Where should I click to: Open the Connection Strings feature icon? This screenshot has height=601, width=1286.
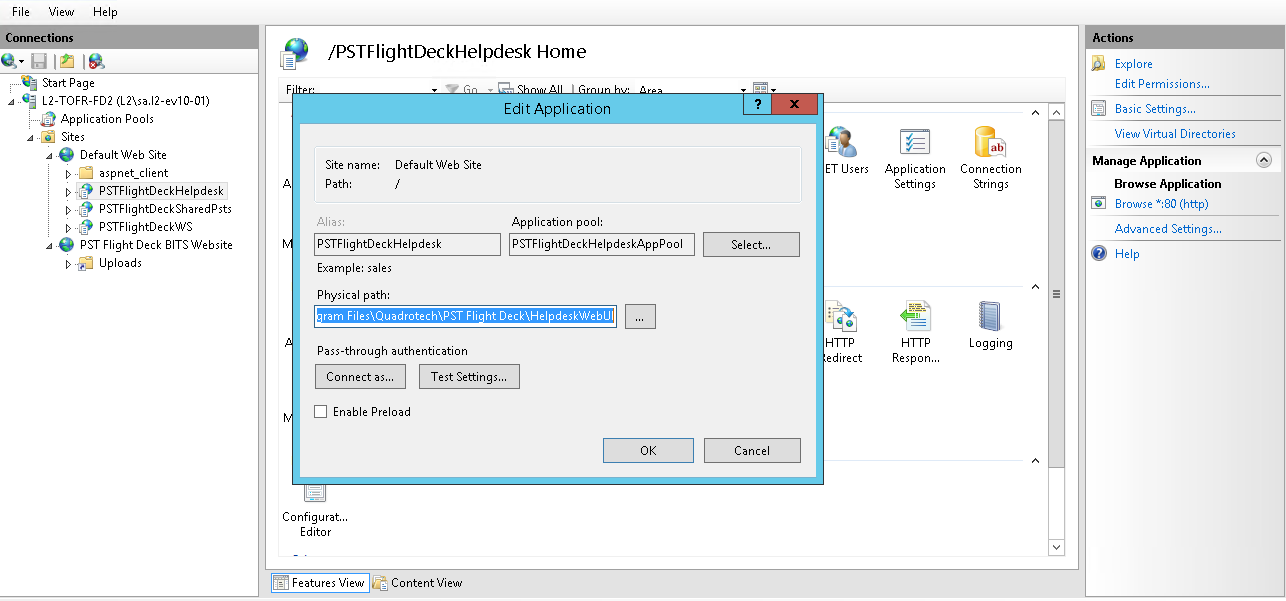990,143
